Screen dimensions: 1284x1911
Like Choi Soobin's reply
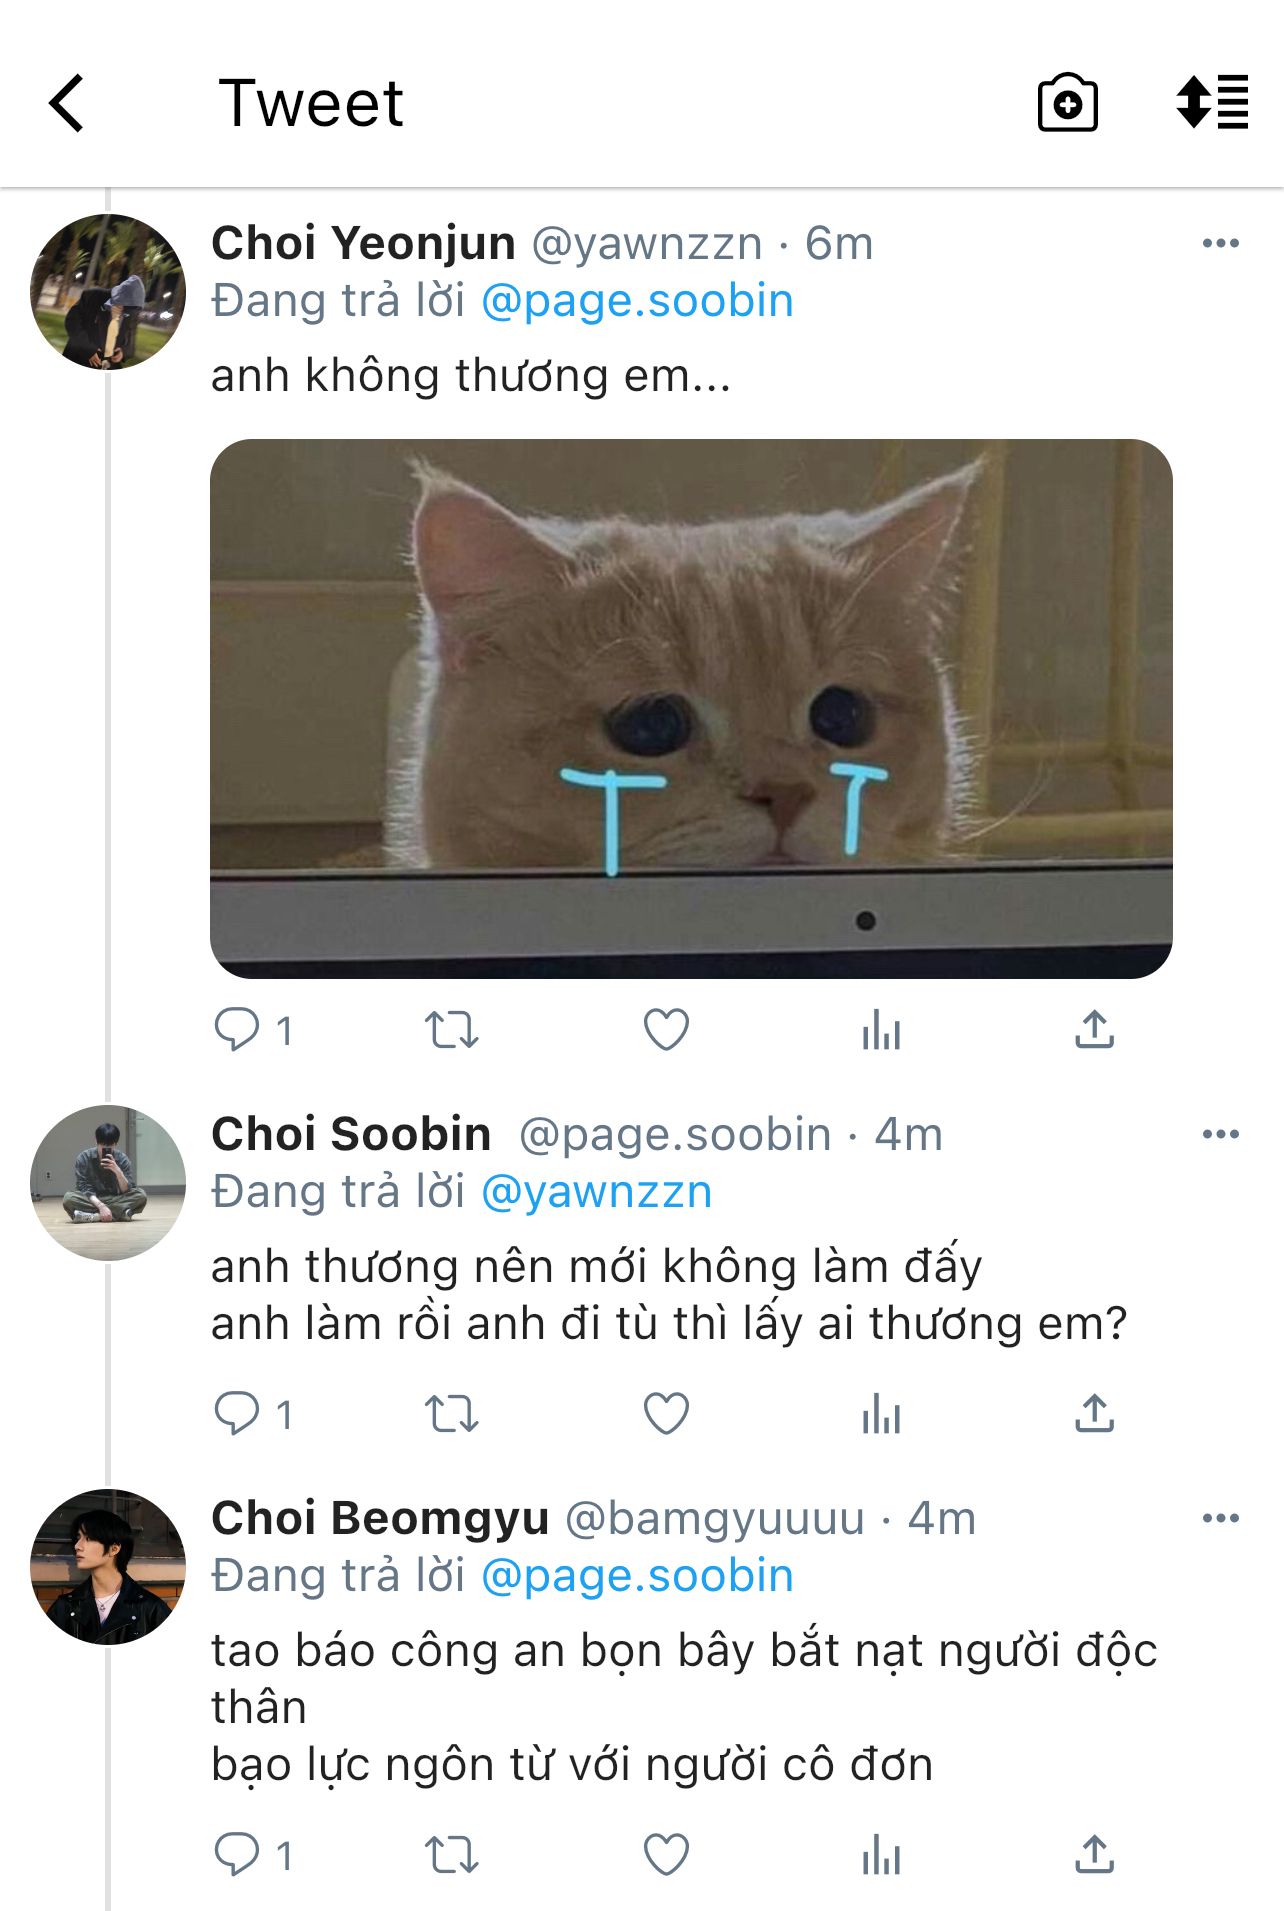666,1413
